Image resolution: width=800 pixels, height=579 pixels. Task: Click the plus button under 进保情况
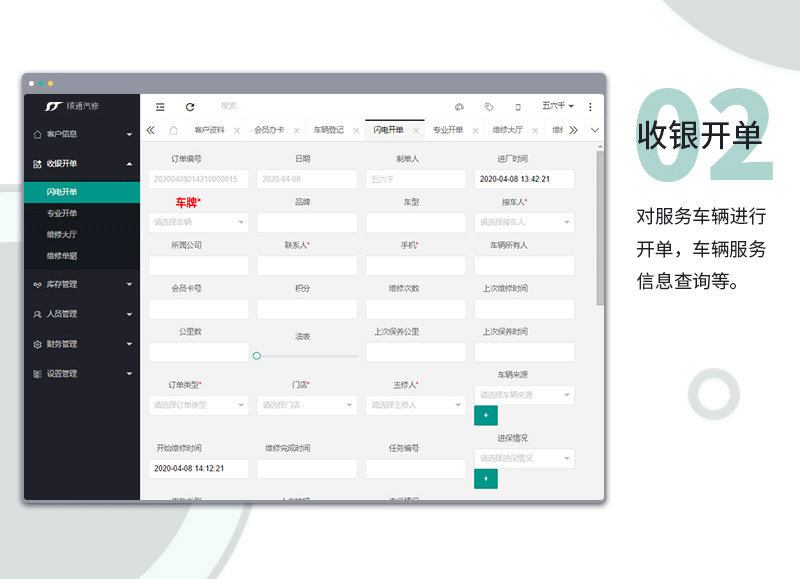click(x=485, y=478)
